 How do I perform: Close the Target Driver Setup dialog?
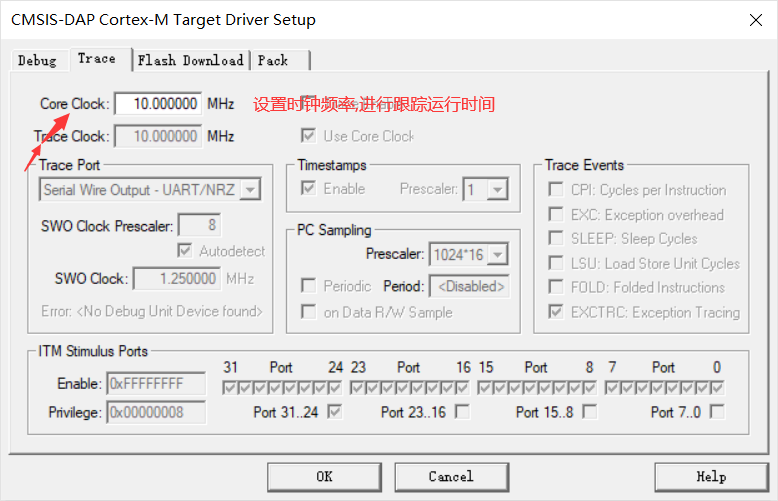point(756,20)
